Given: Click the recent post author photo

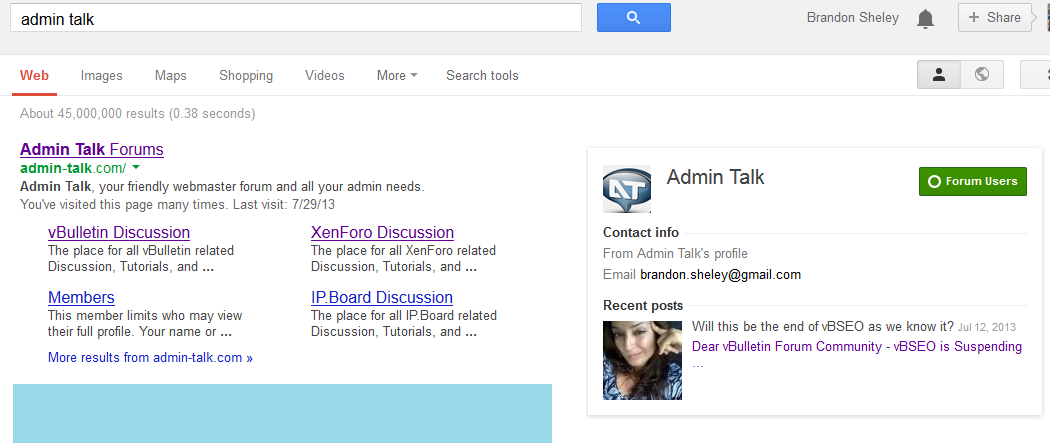Looking at the screenshot, I should point(642,360).
